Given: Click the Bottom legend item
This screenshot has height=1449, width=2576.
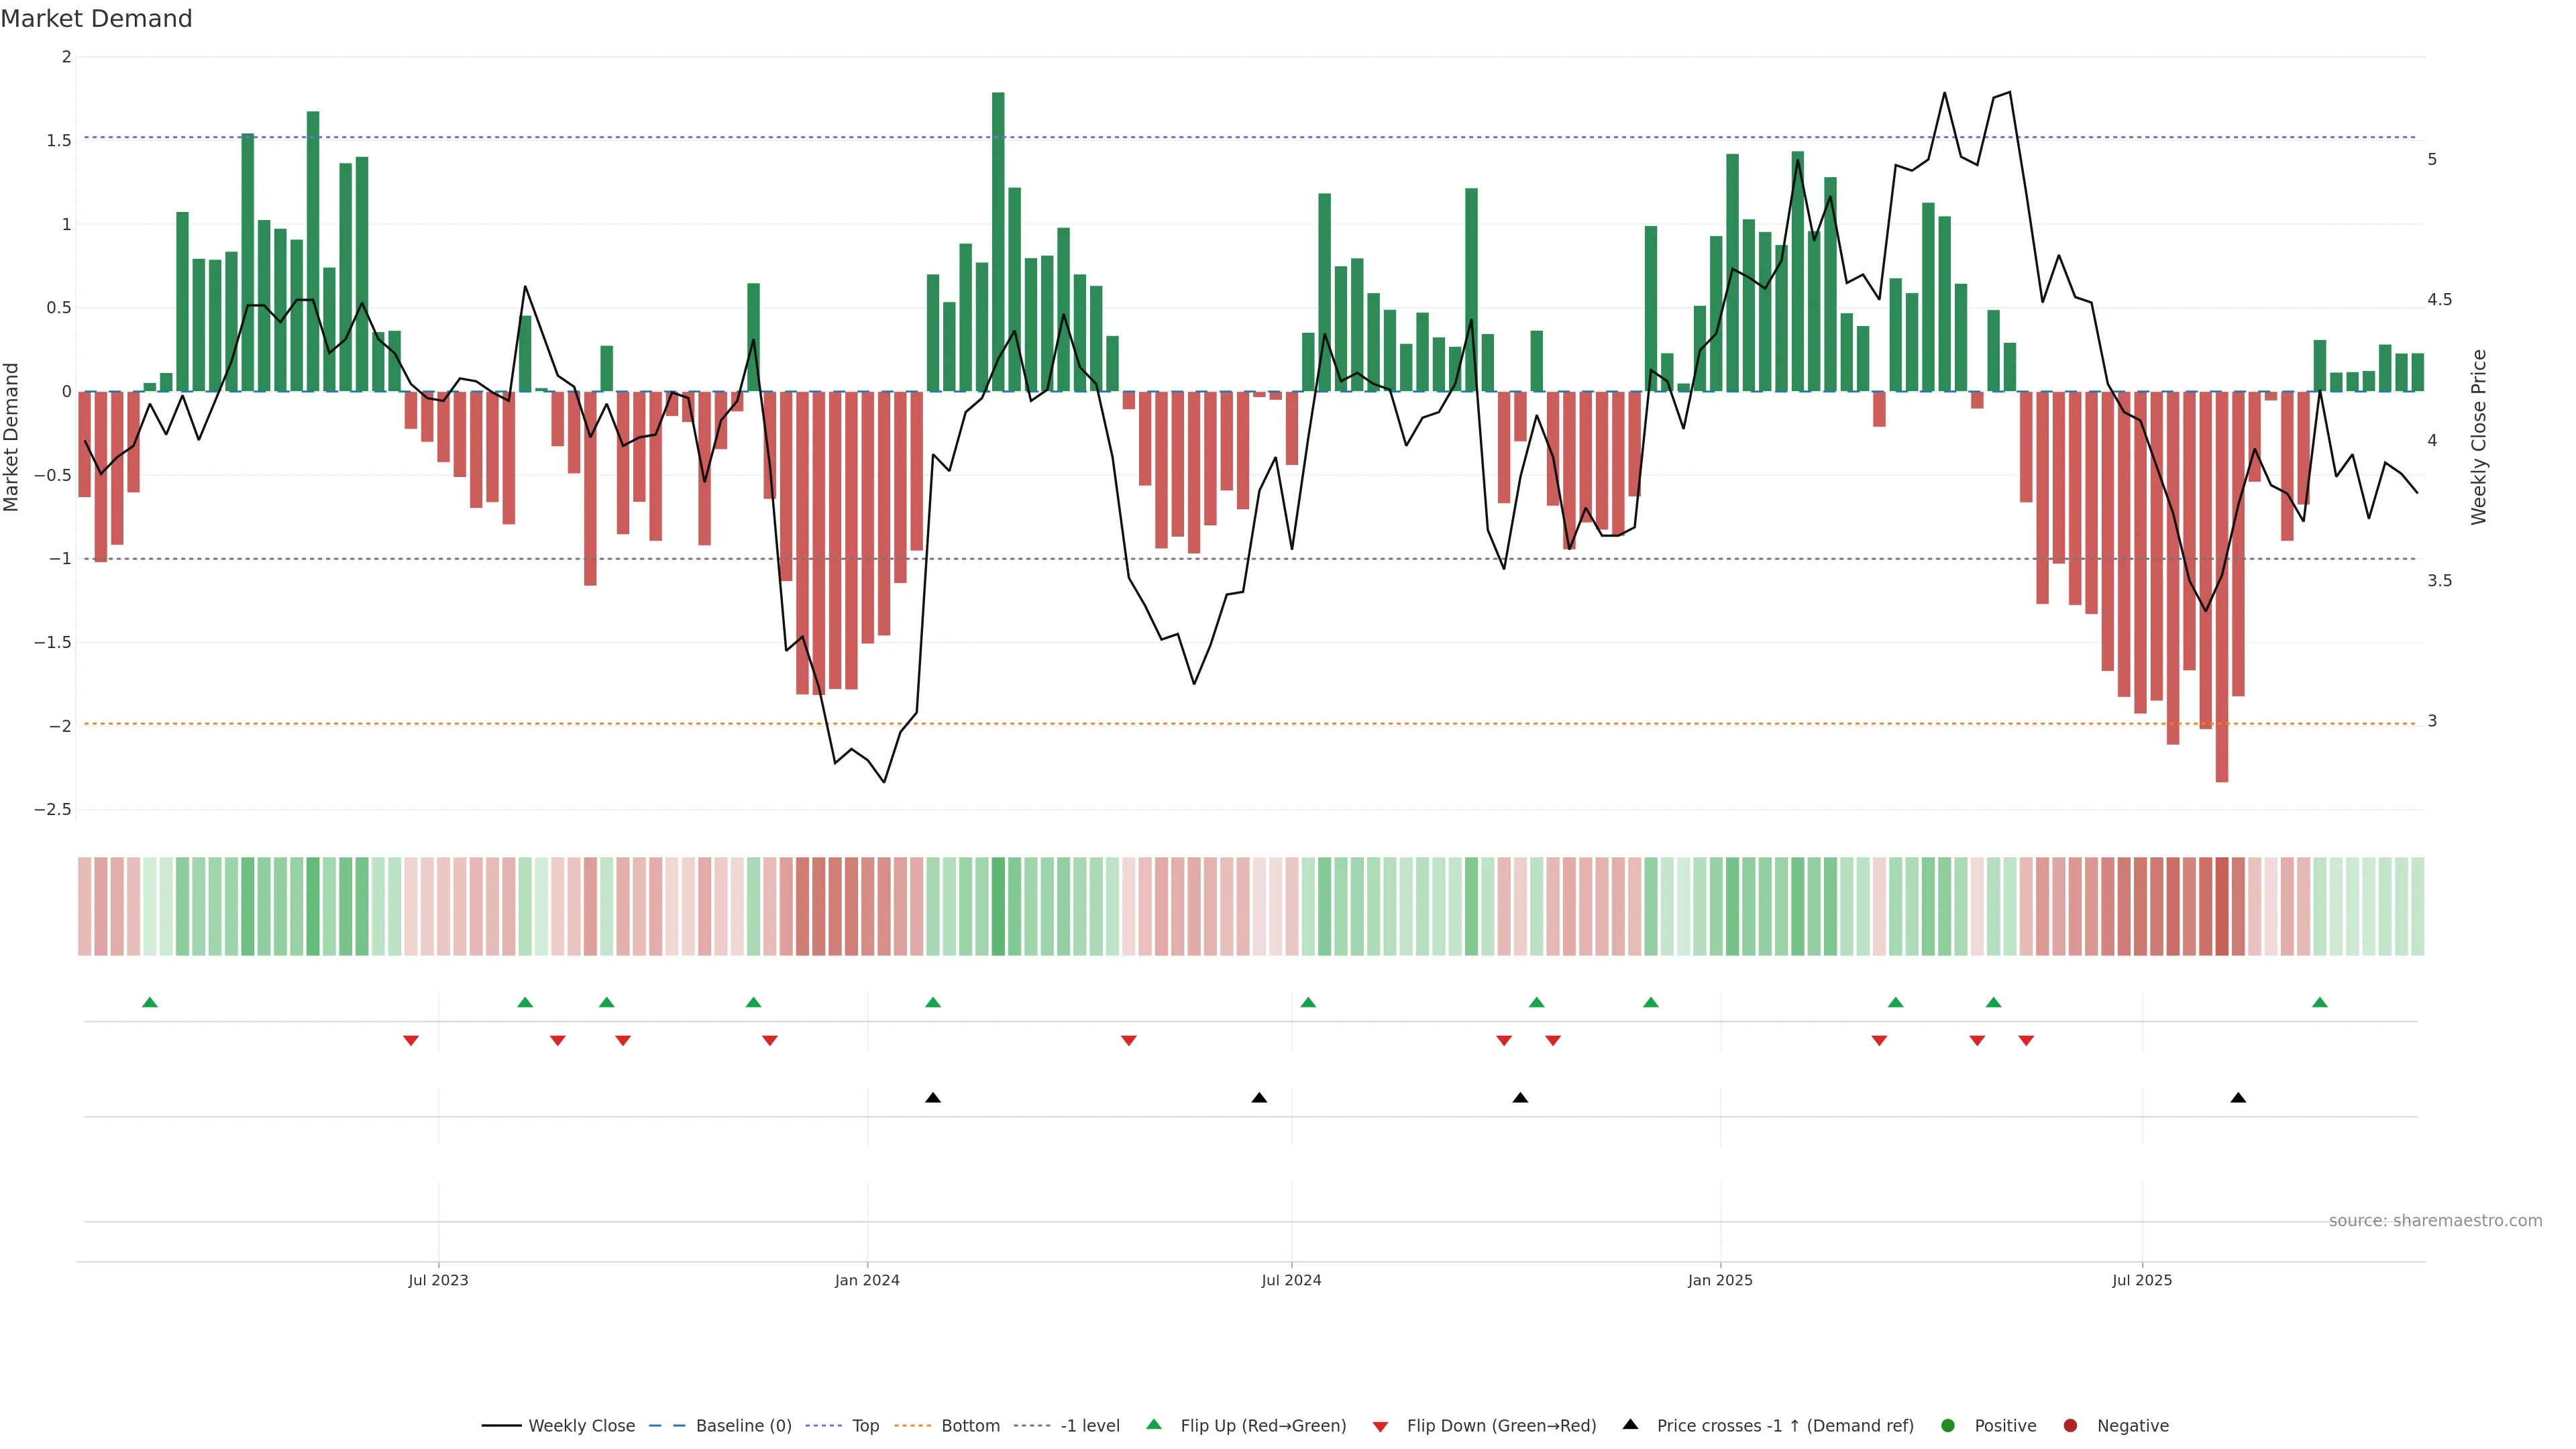Looking at the screenshot, I should click(x=970, y=1426).
